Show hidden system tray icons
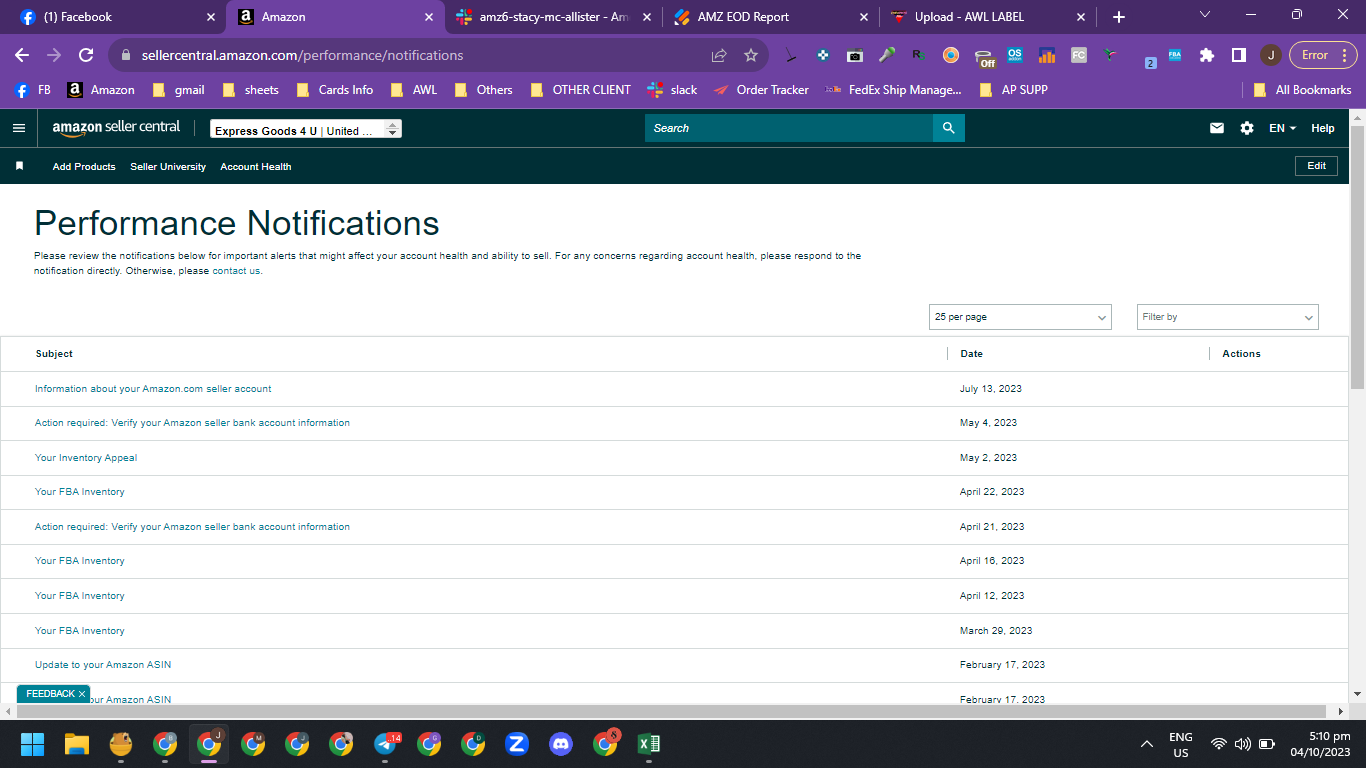This screenshot has width=1366, height=768. coord(1147,744)
